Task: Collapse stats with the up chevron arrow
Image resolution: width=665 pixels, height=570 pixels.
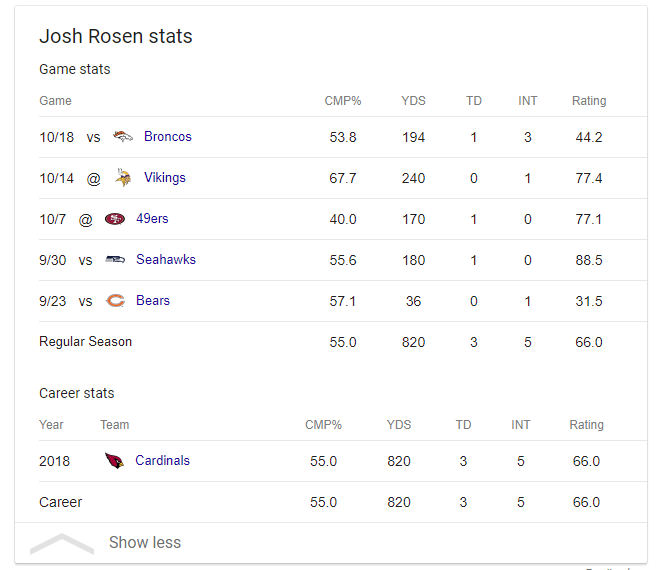Action: pos(62,543)
